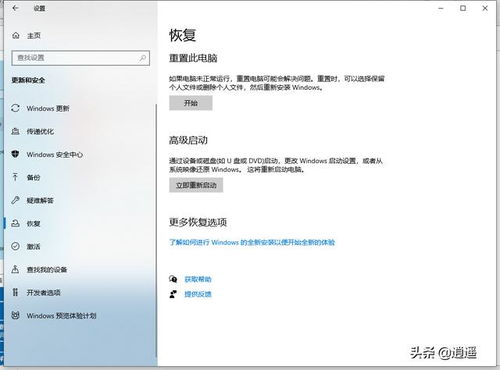This screenshot has height=370, width=500.
Task: Maximize the Settings window
Action: [x=463, y=8]
